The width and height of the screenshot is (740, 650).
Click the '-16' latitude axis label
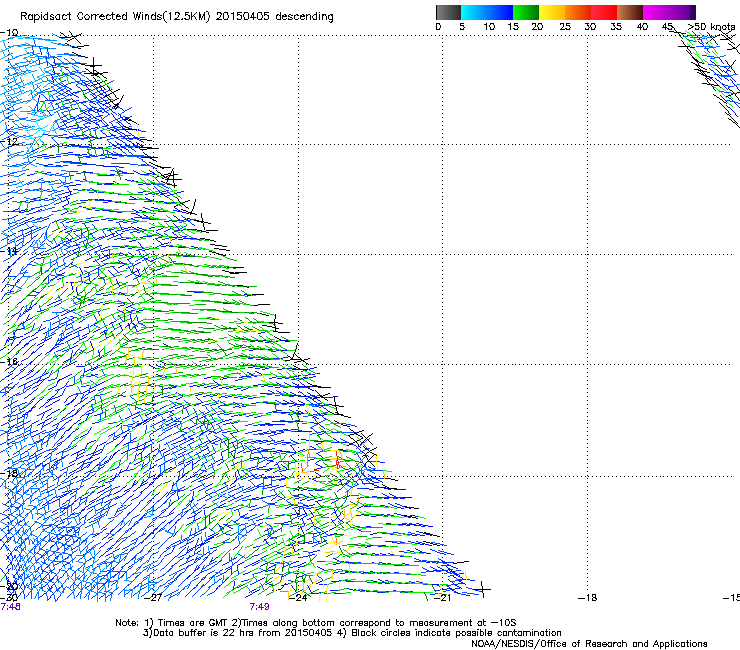(x=9, y=362)
